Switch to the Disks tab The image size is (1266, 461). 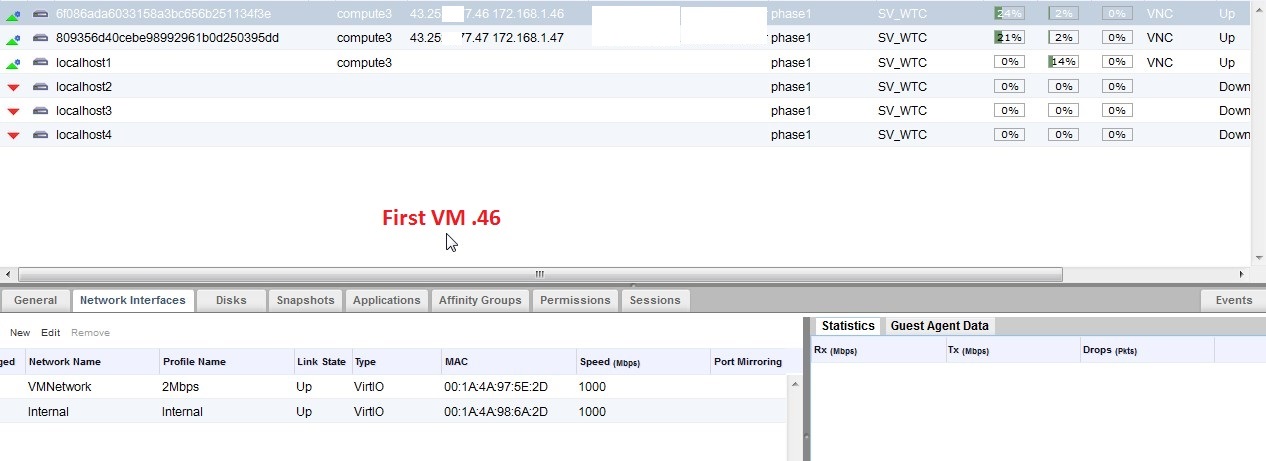click(231, 300)
